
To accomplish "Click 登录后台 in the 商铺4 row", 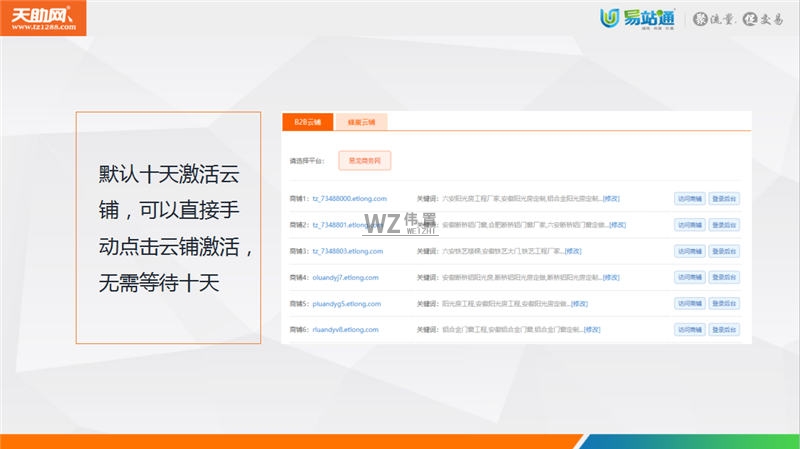I will (724, 277).
